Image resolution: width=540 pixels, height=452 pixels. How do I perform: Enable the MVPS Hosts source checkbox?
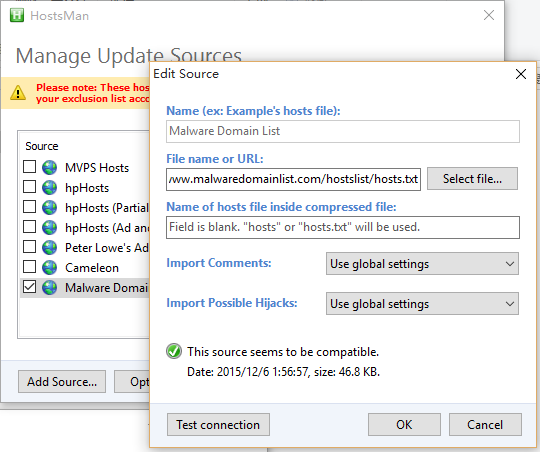[x=30, y=166]
